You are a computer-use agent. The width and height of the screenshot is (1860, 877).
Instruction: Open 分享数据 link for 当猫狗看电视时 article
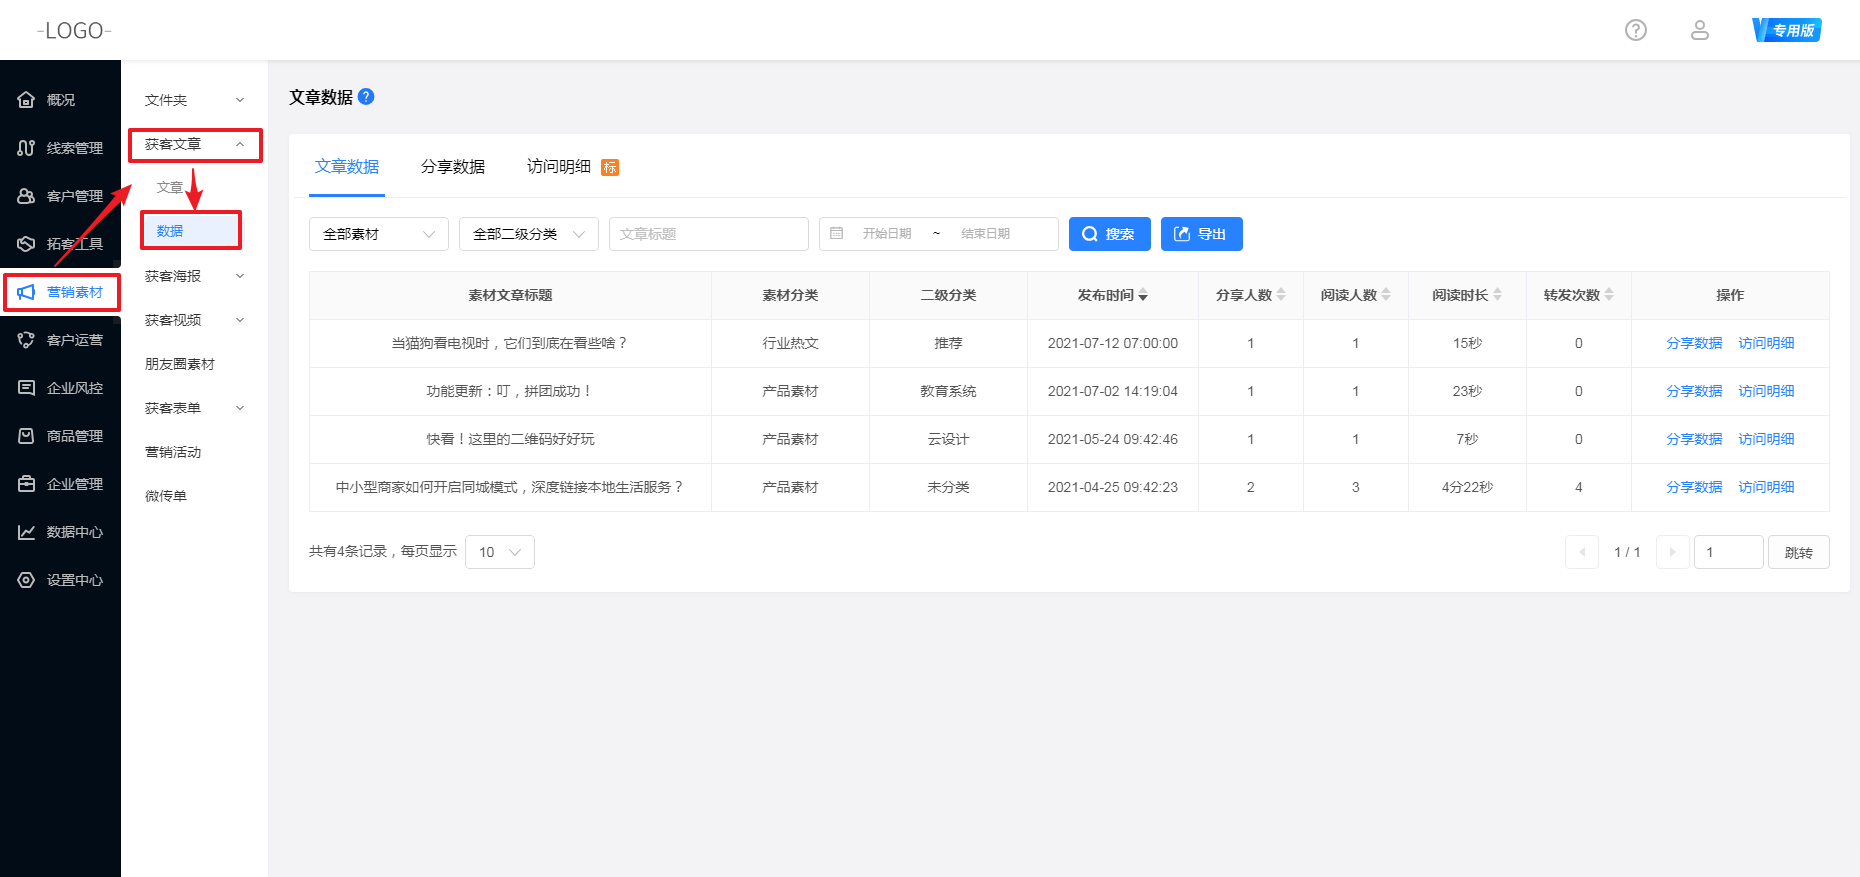(1694, 343)
